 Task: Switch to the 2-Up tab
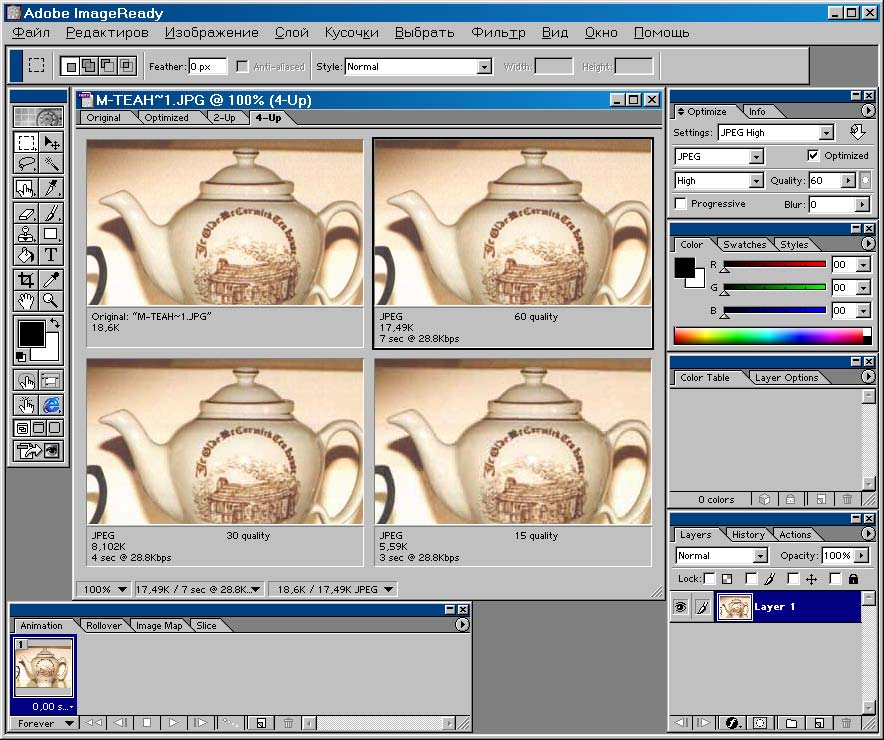click(224, 118)
